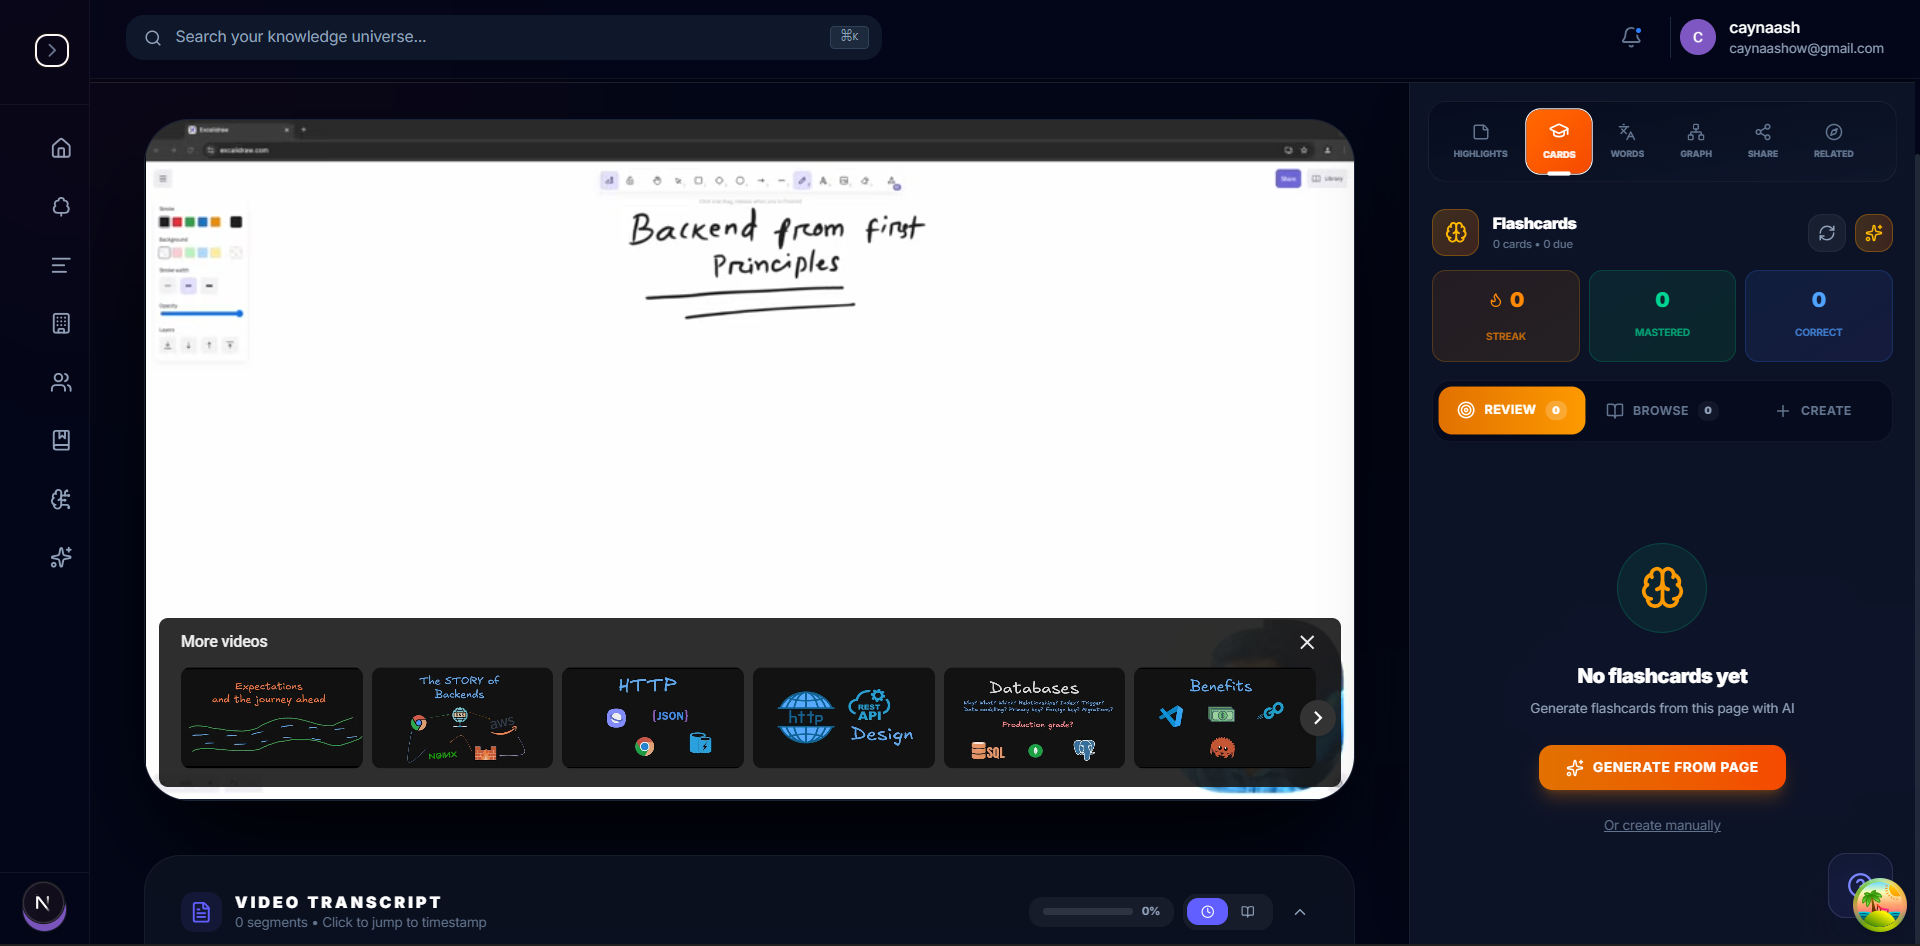This screenshot has width=1920, height=946.
Task: Advance the More videos carousel with the right arrow
Action: (1318, 717)
